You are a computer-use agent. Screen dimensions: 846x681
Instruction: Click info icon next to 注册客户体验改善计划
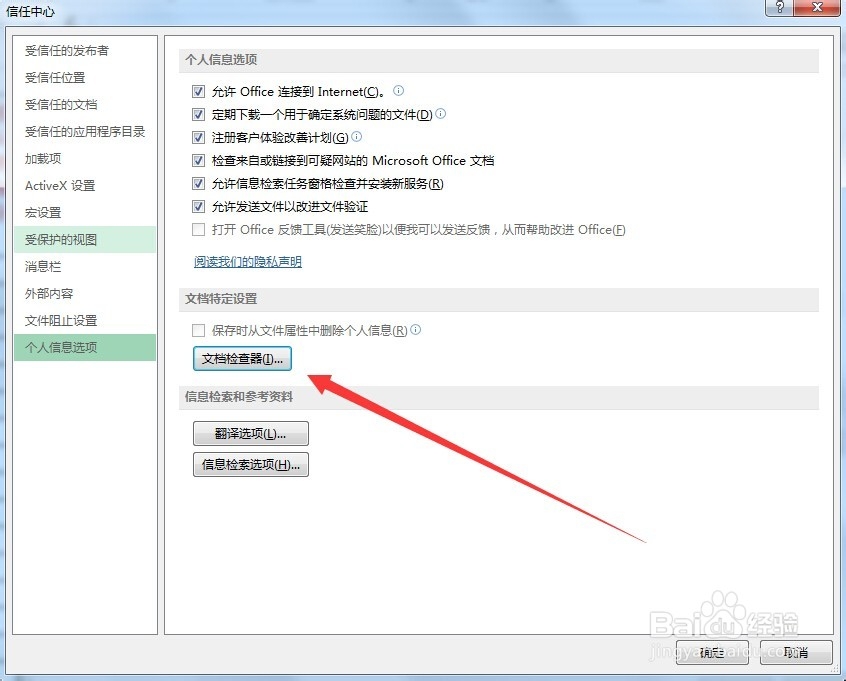(x=357, y=137)
